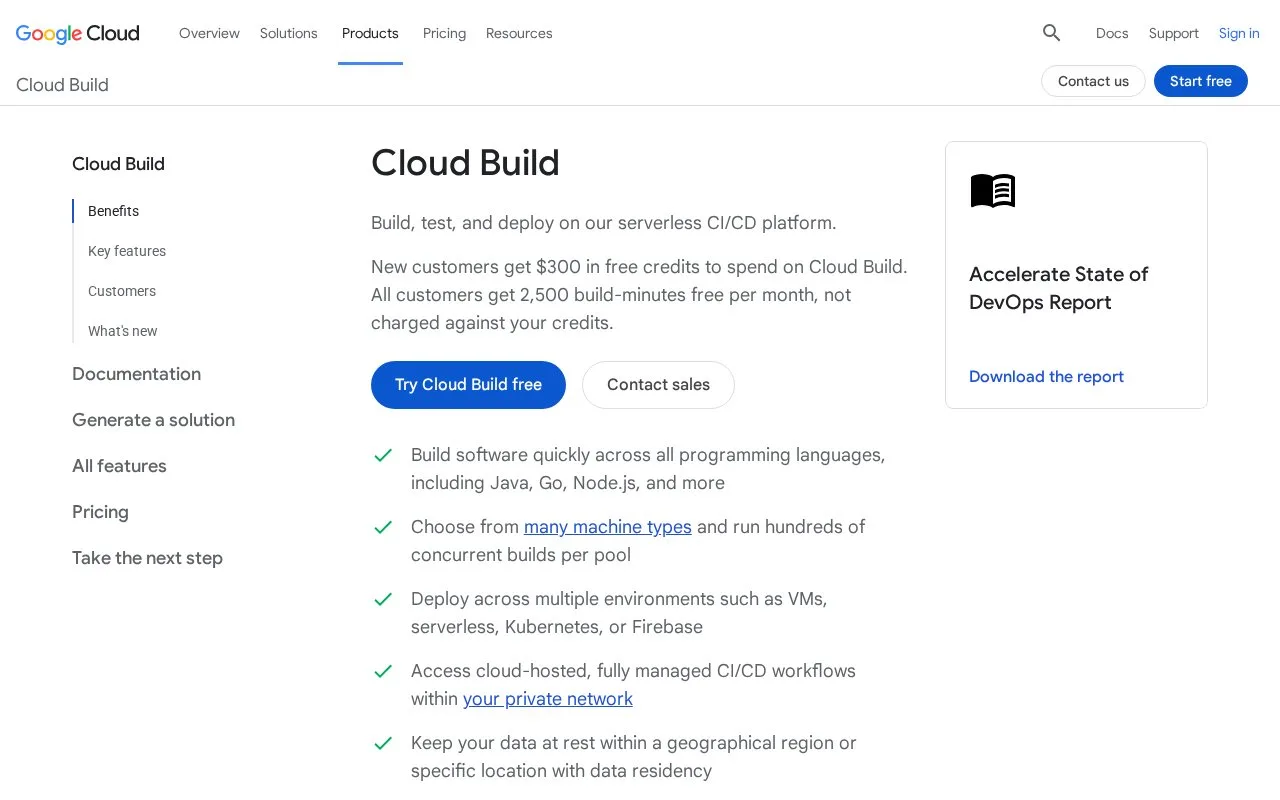Click Try Cloud Build free button

pyautogui.click(x=468, y=385)
